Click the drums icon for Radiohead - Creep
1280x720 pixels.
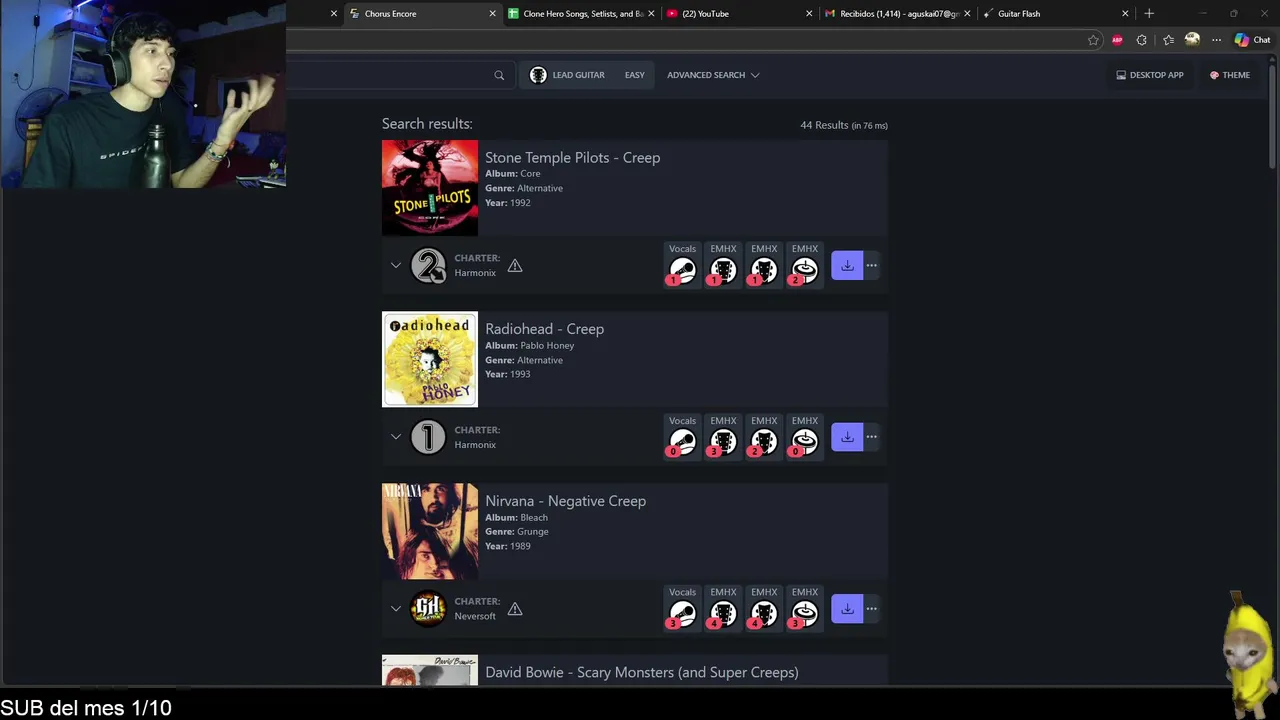805,442
